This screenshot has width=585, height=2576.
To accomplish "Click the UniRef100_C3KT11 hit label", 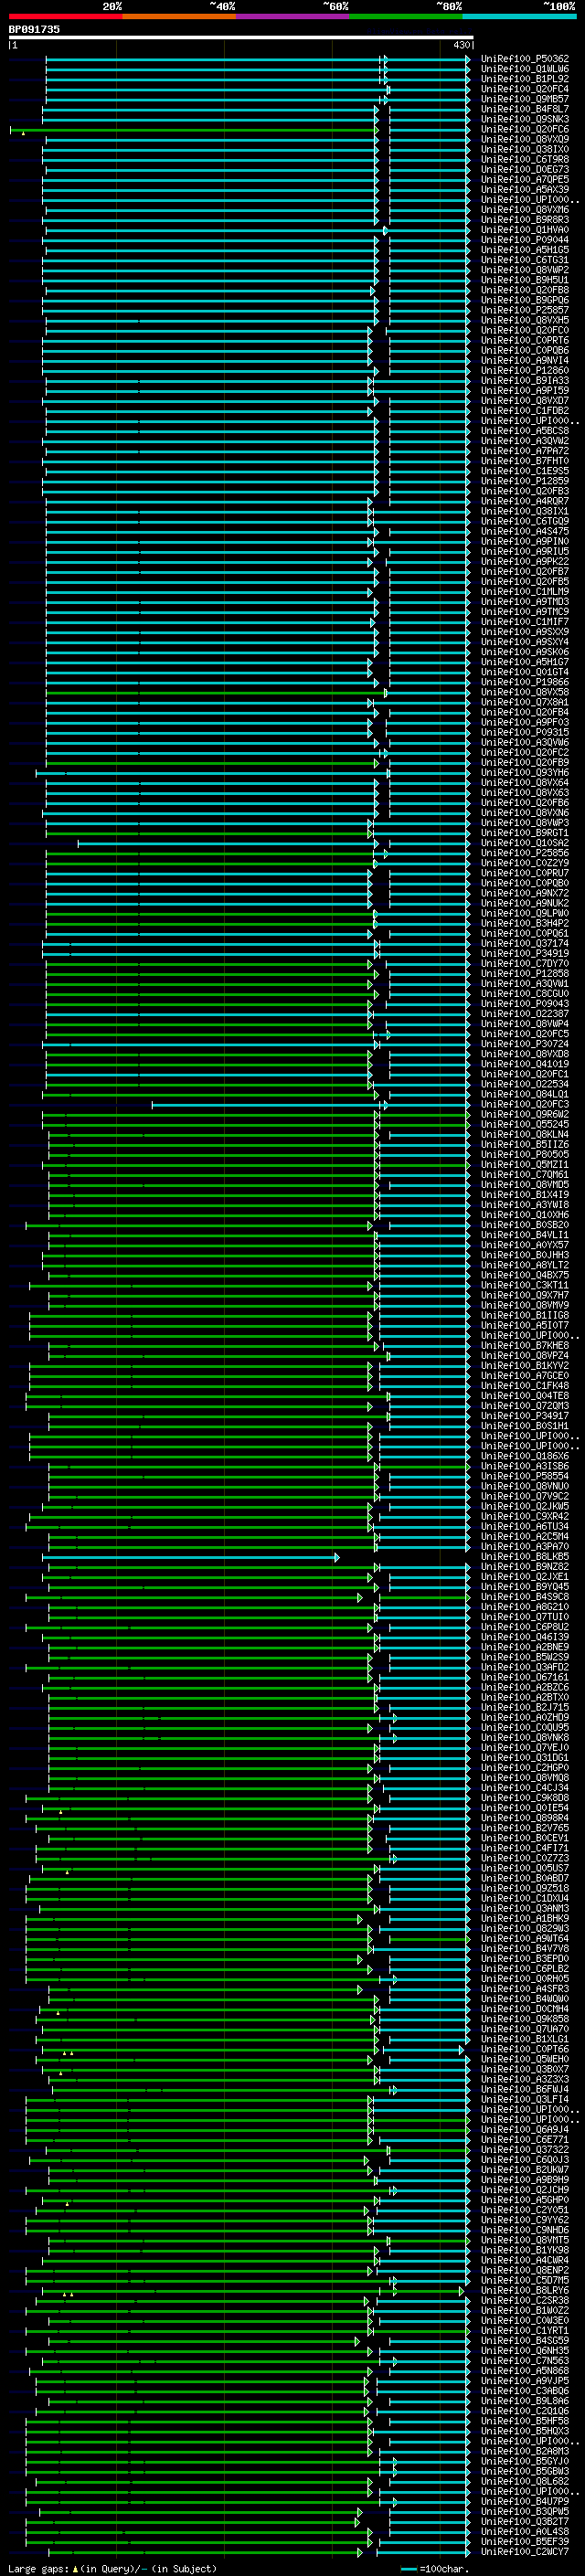I will coord(524,1285).
